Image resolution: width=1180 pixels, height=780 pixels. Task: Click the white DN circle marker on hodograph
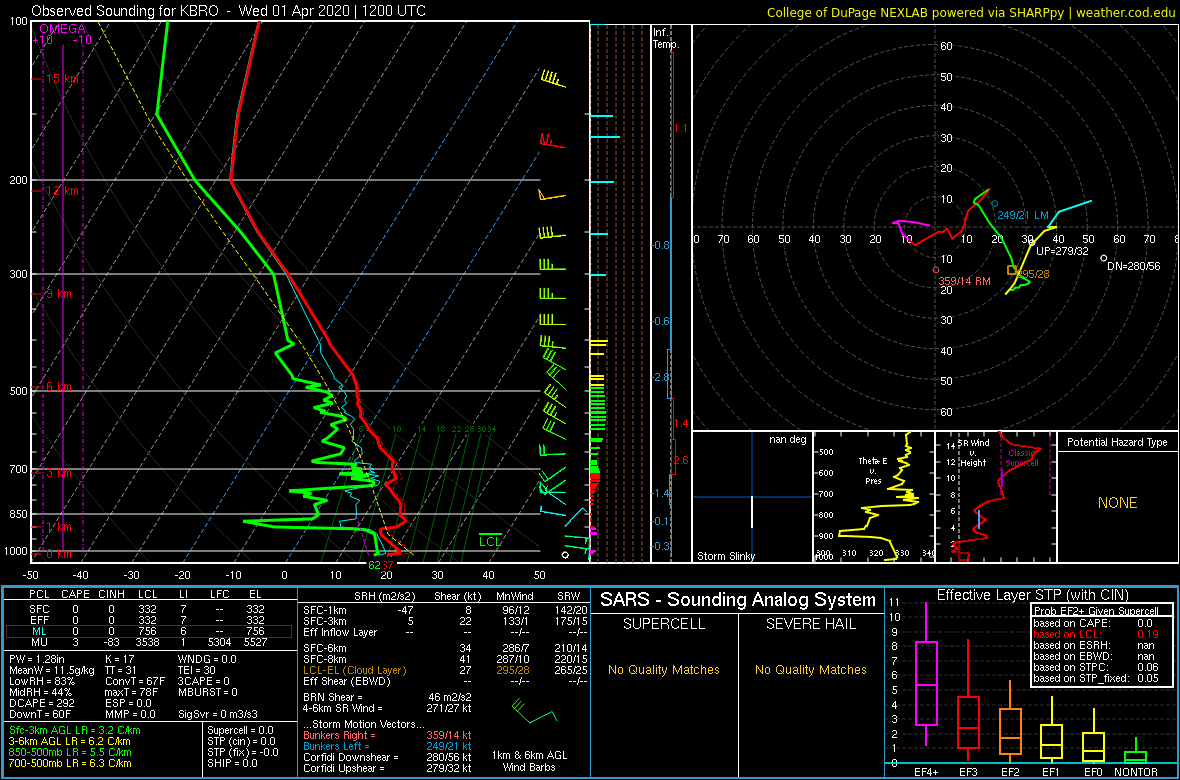coord(1103,258)
